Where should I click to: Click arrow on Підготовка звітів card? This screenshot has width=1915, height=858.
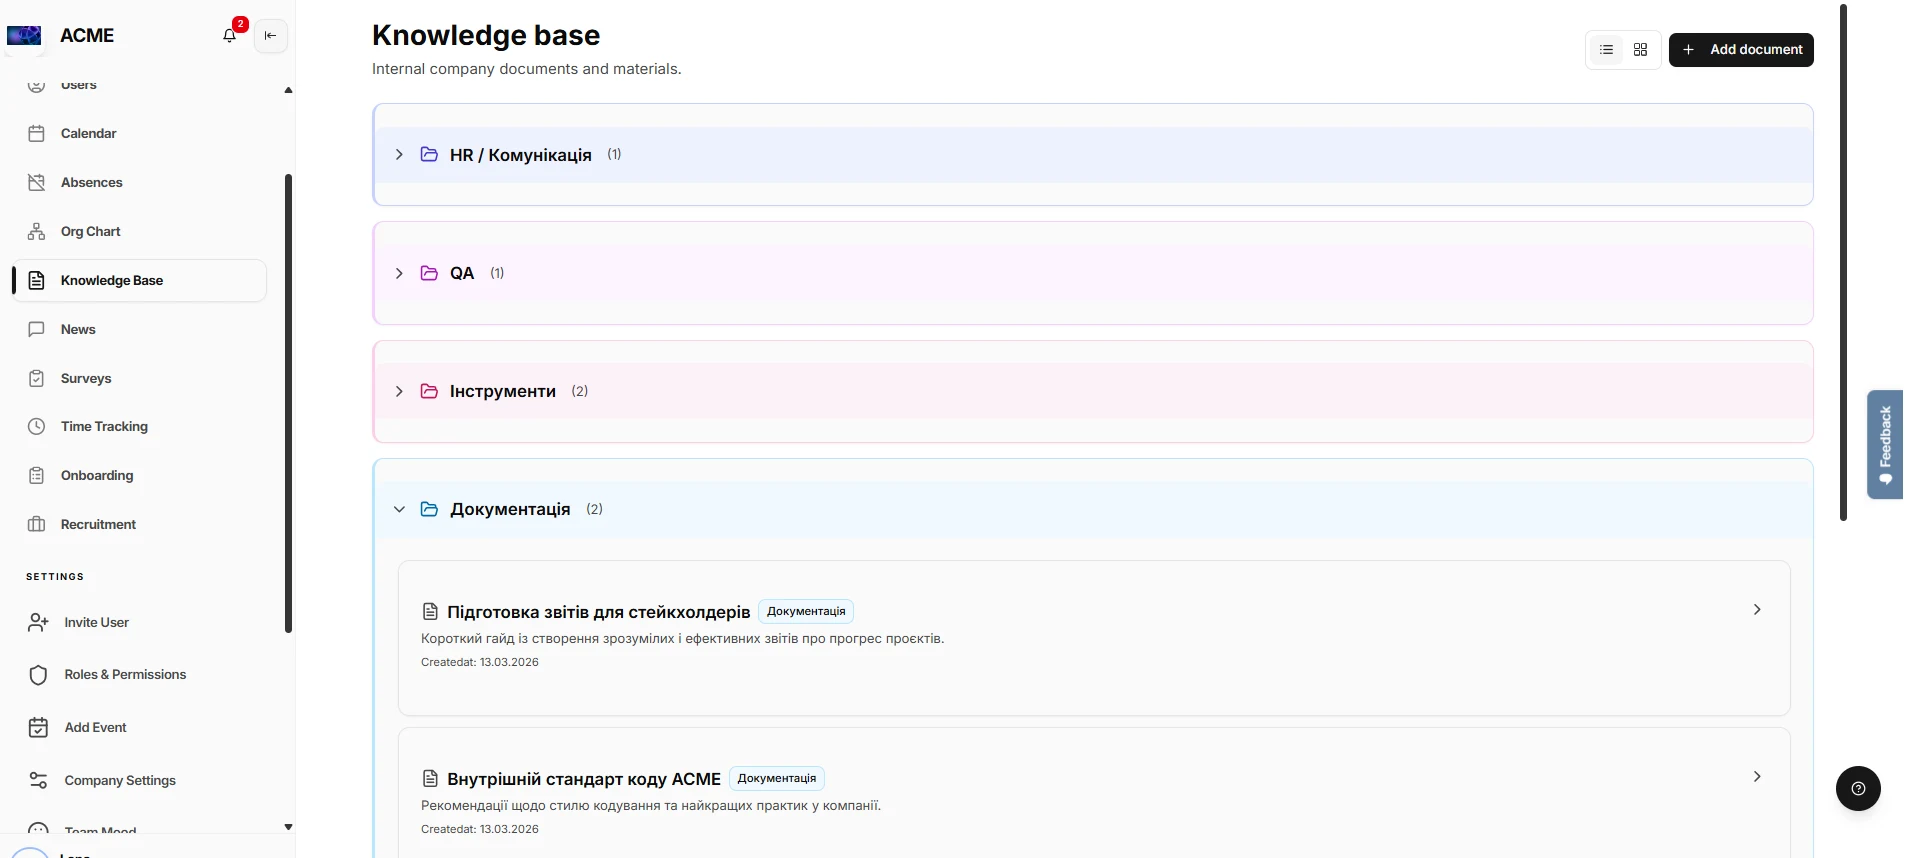[x=1757, y=609]
